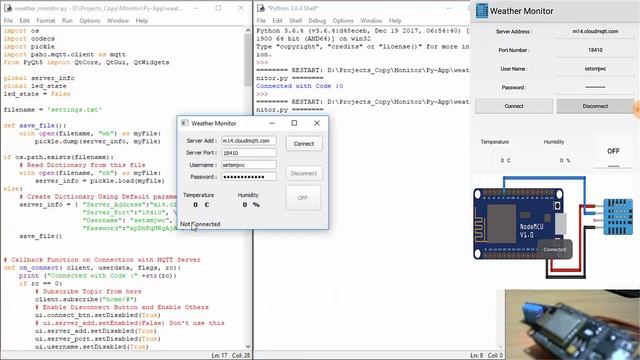Click the 'import pickle' code line
Viewport: 640px width, 360px height.
pyautogui.click(x=29, y=47)
